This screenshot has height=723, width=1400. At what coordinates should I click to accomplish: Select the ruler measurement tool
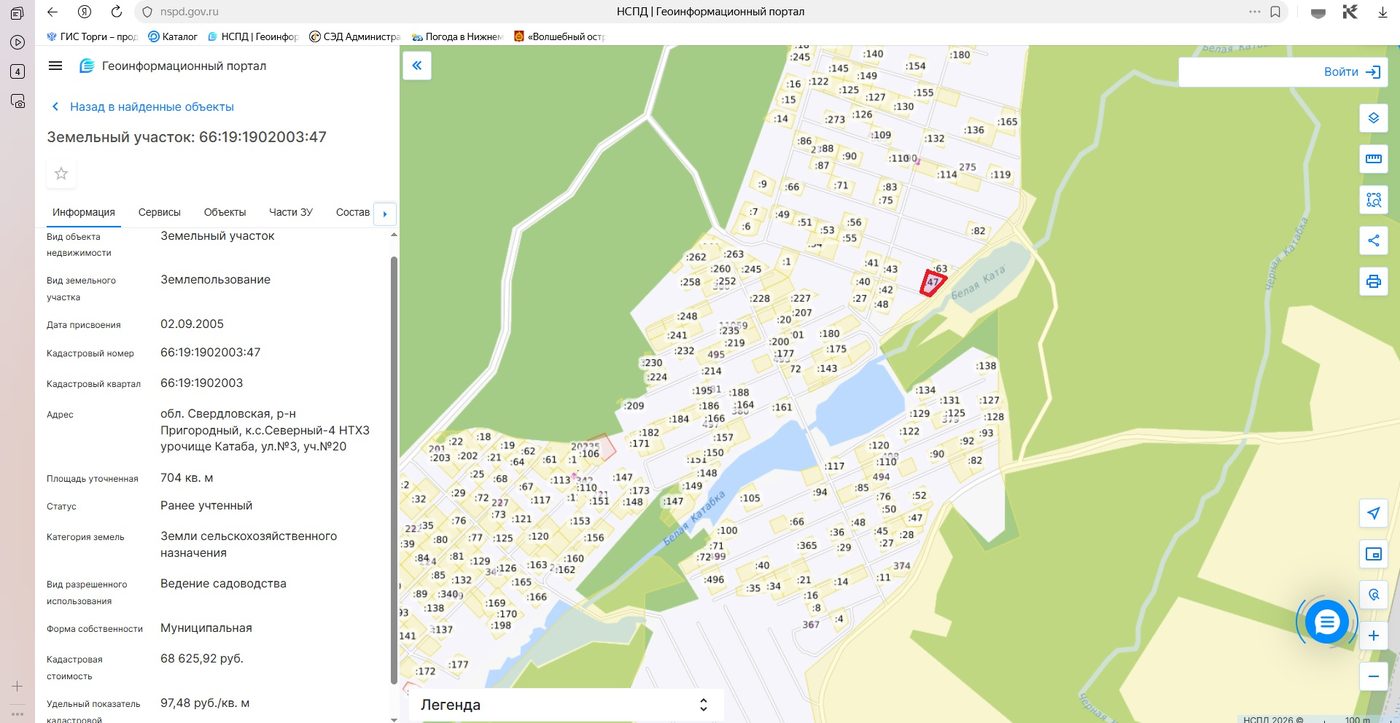(x=1373, y=158)
